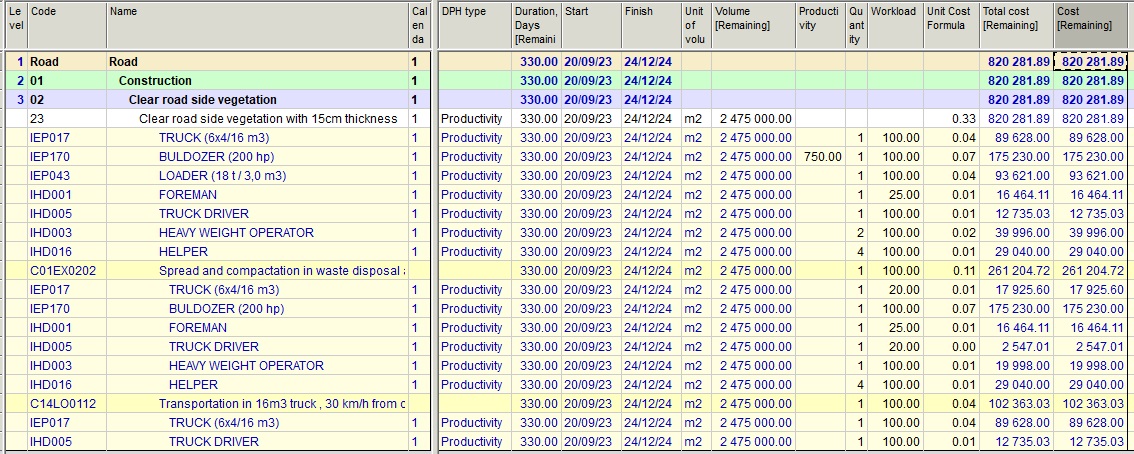This screenshot has height=454, width=1134.
Task: Select the bold 'Clear road side vegetation' name
Action: click(202, 100)
